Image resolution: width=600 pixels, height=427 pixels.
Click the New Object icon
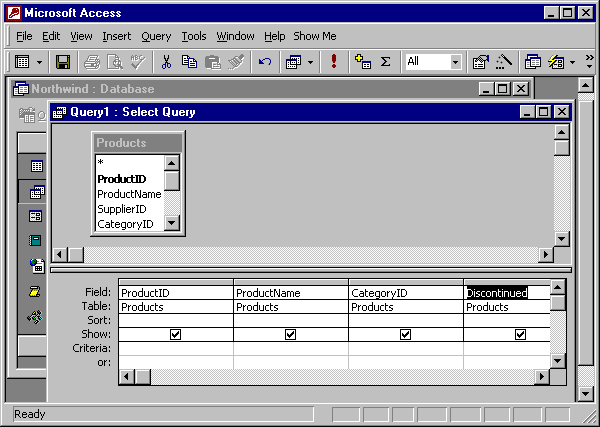pyautogui.click(x=556, y=62)
